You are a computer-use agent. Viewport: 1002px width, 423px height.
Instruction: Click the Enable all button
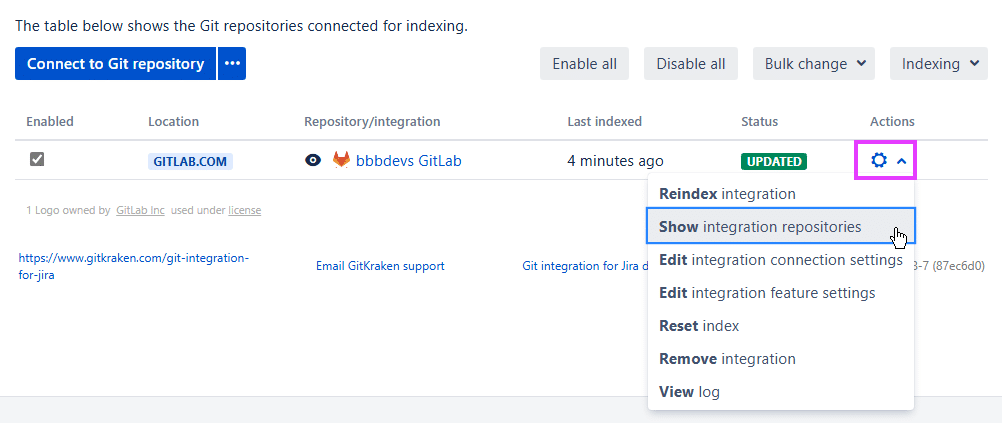[x=584, y=64]
